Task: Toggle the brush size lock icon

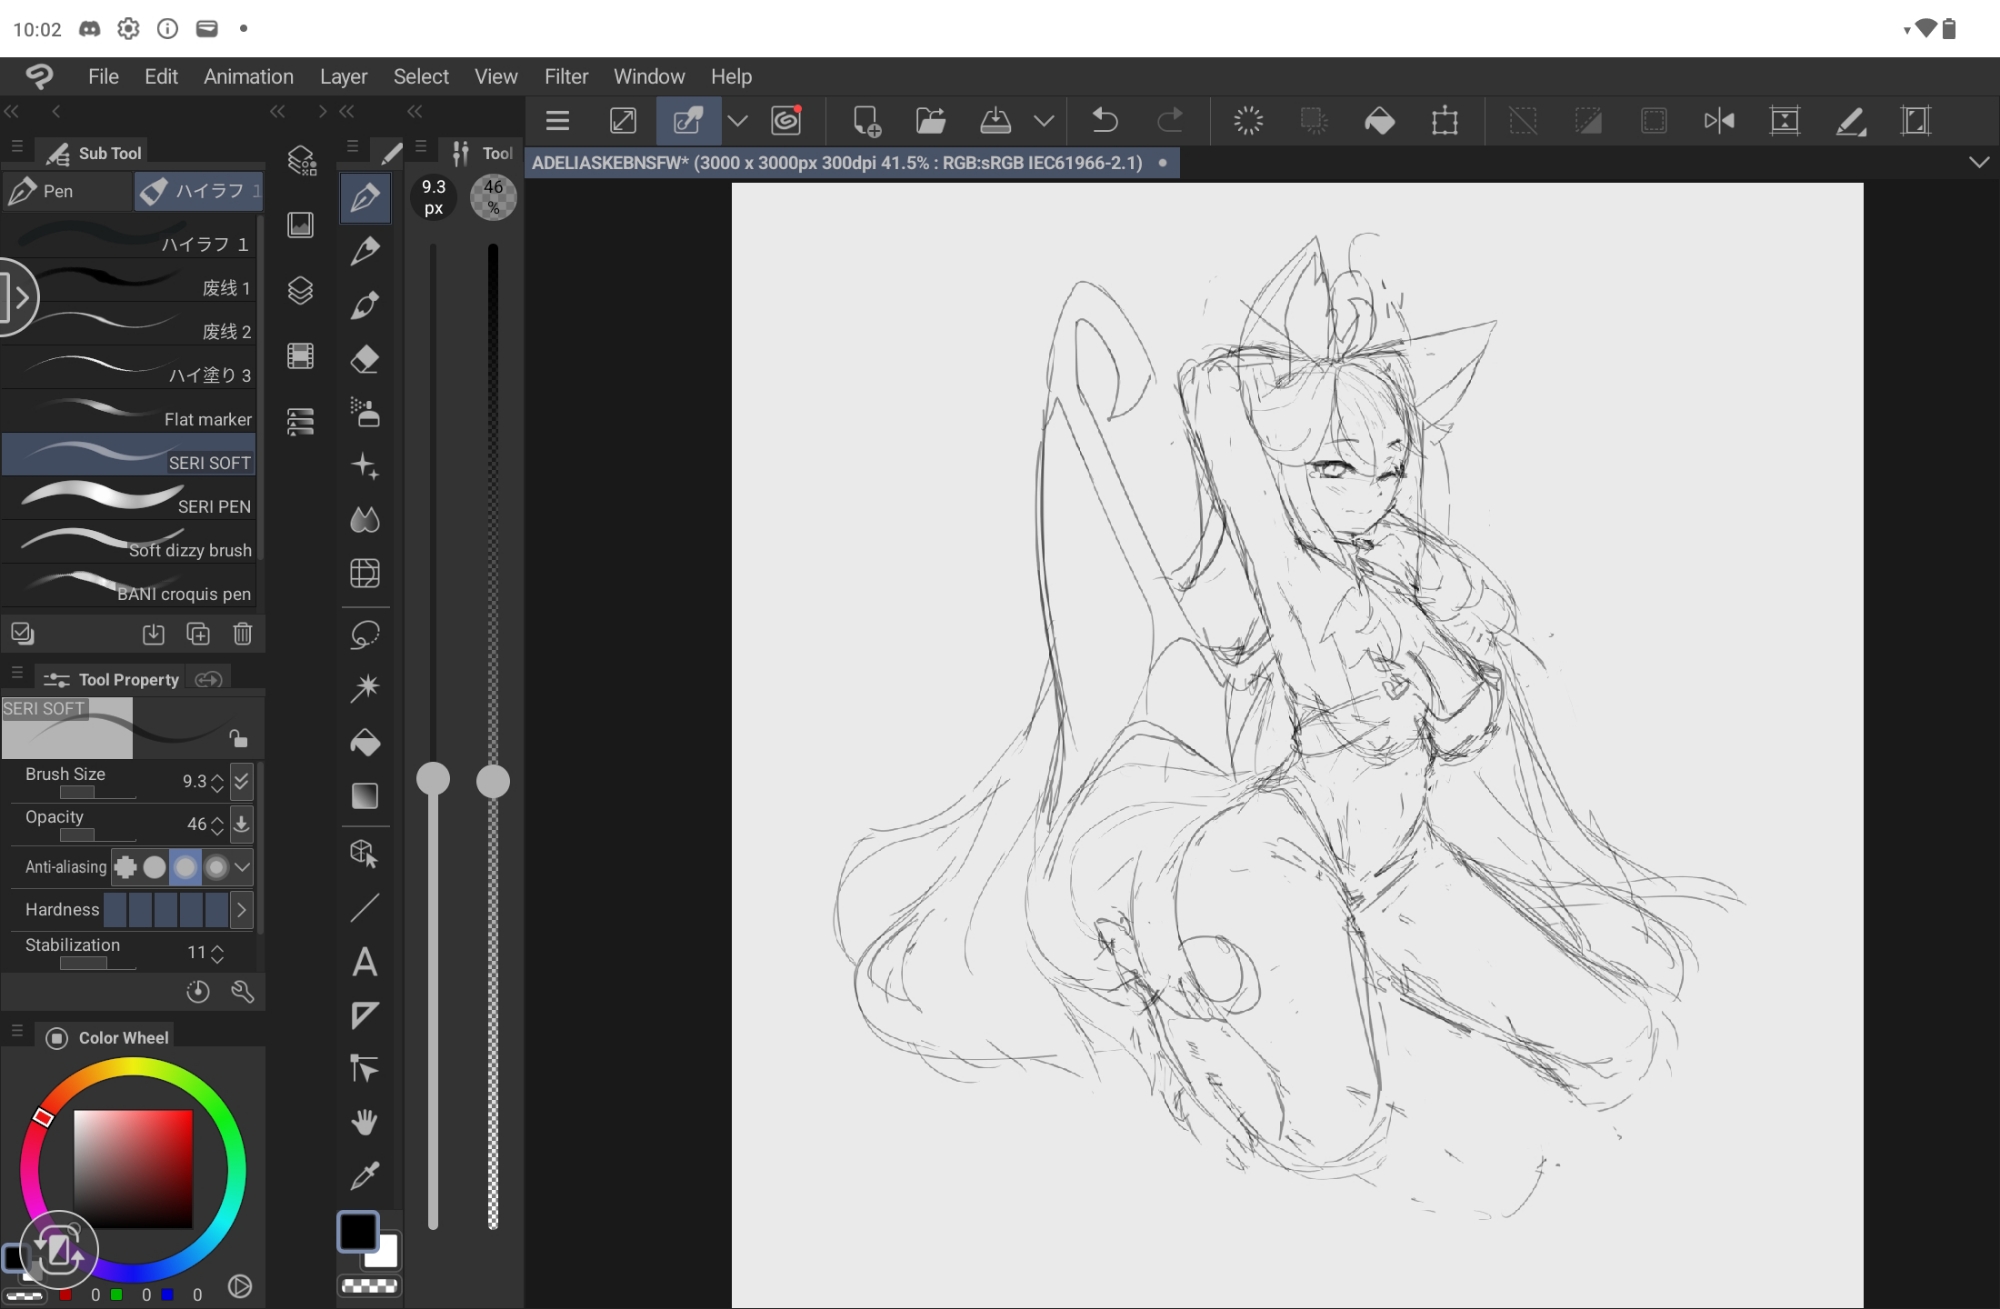Action: [x=238, y=738]
